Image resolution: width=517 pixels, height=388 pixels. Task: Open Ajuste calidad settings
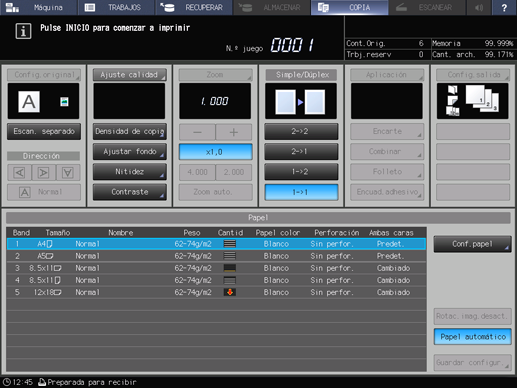[129, 75]
